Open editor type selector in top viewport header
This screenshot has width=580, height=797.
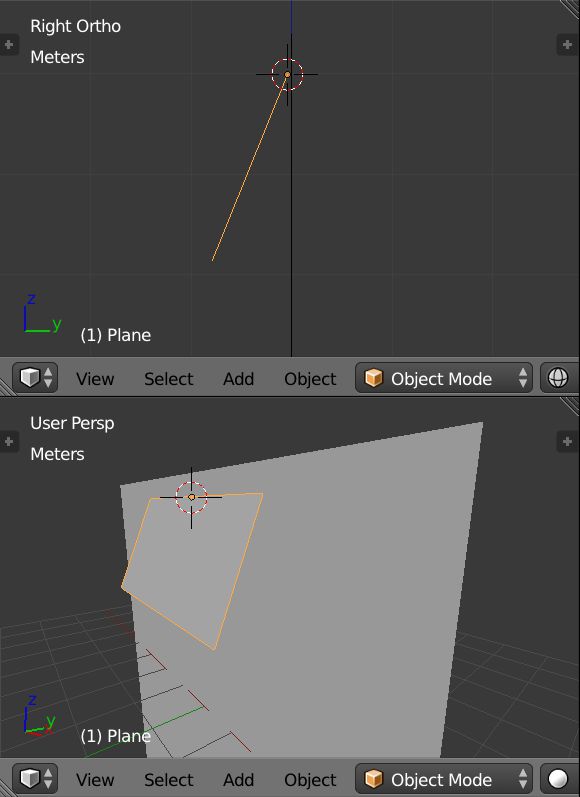pos(35,378)
